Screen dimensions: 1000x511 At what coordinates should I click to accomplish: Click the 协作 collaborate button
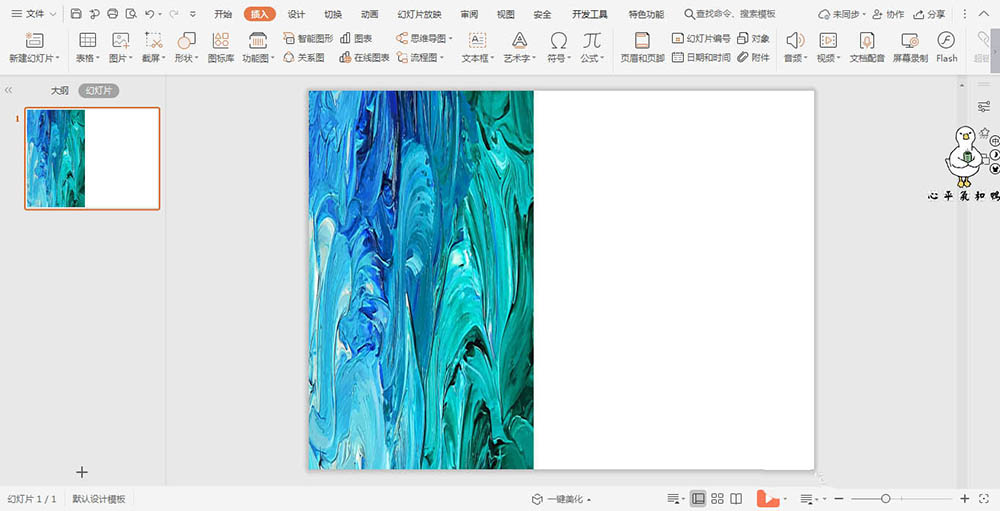click(888, 14)
